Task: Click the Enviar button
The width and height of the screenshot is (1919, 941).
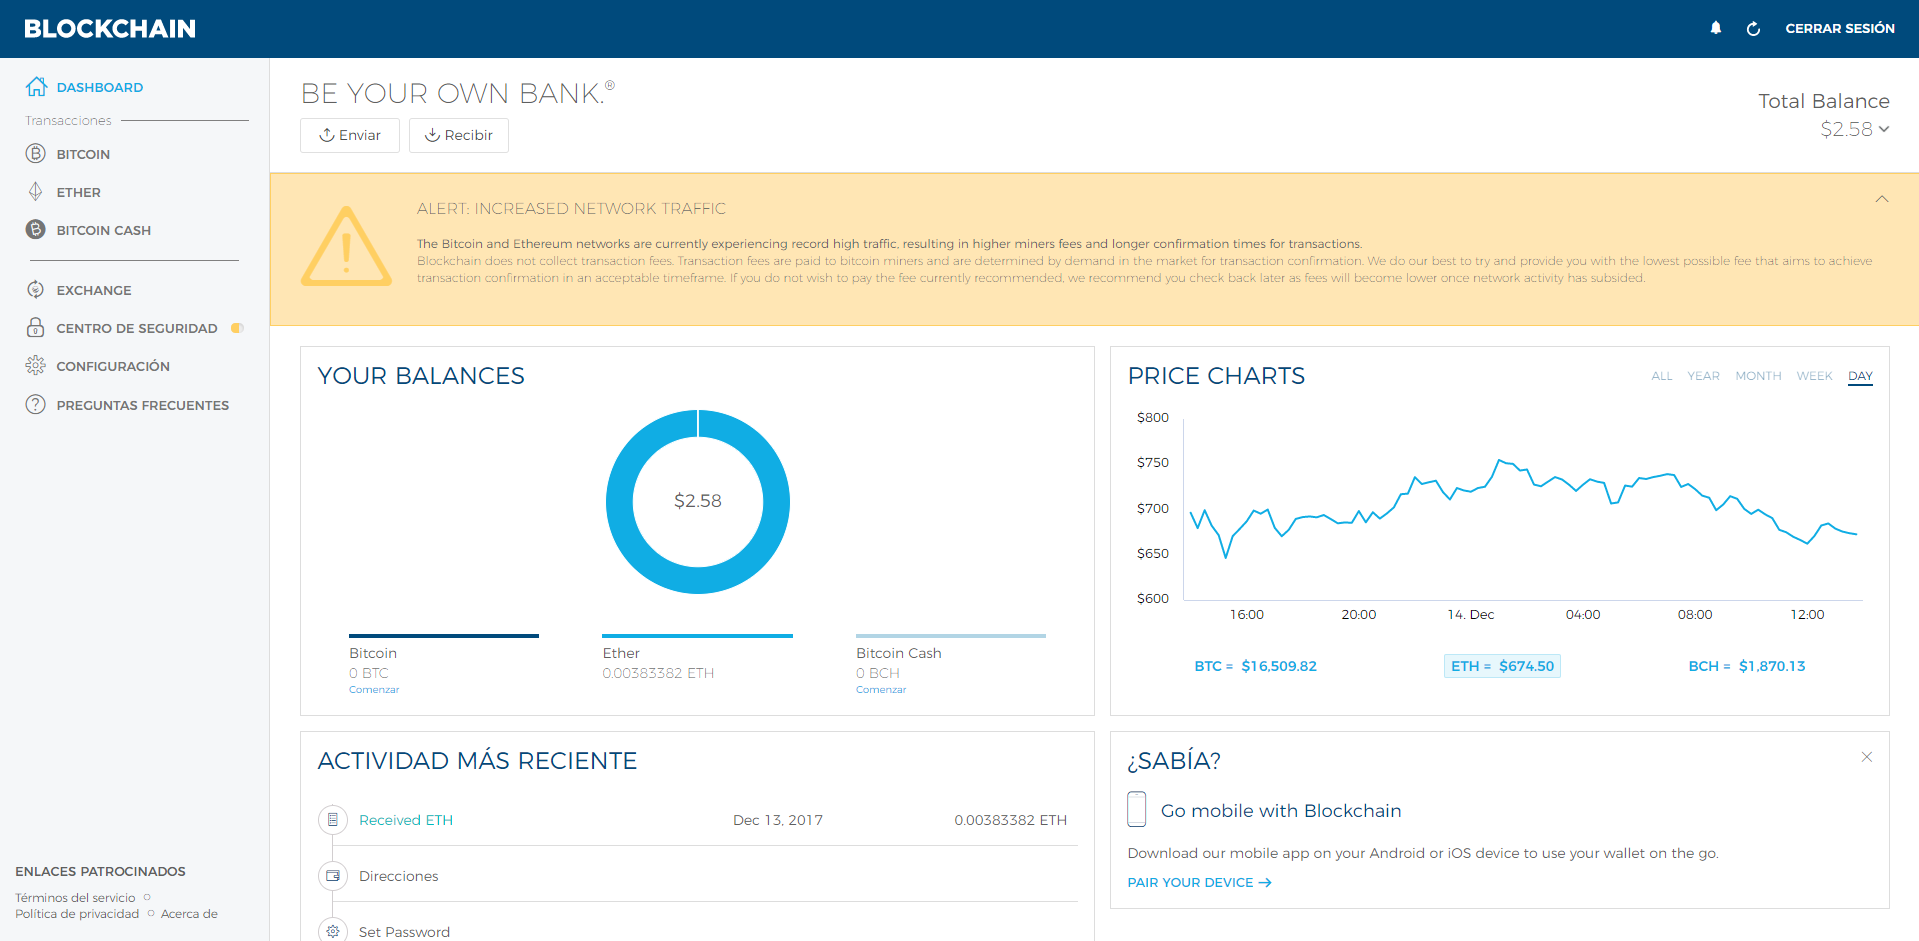Action: pos(350,135)
